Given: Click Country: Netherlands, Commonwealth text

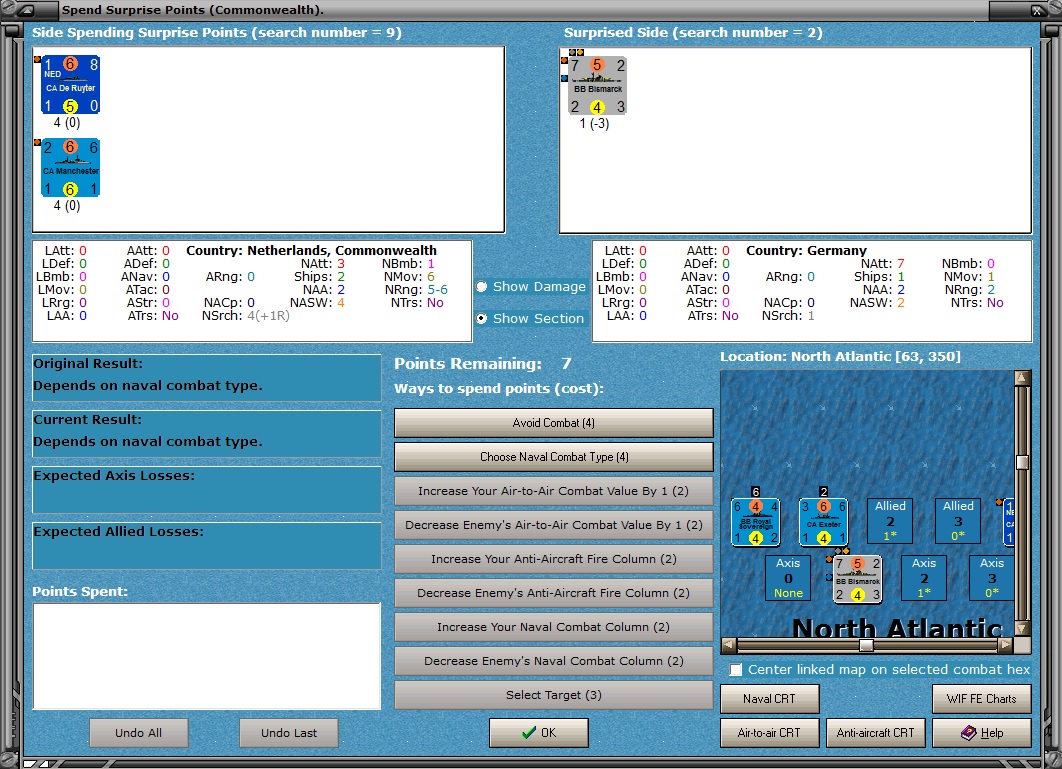Looking at the screenshot, I should point(312,251).
